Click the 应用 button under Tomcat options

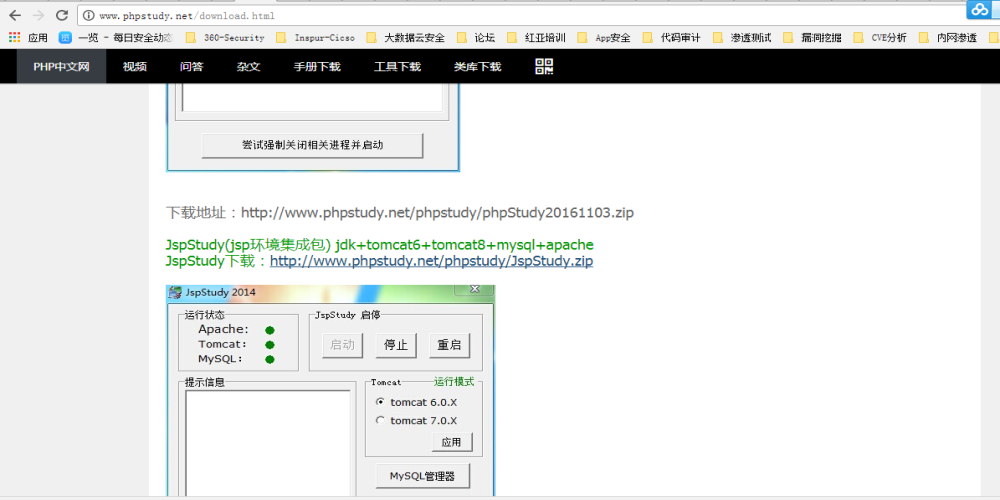(x=452, y=442)
